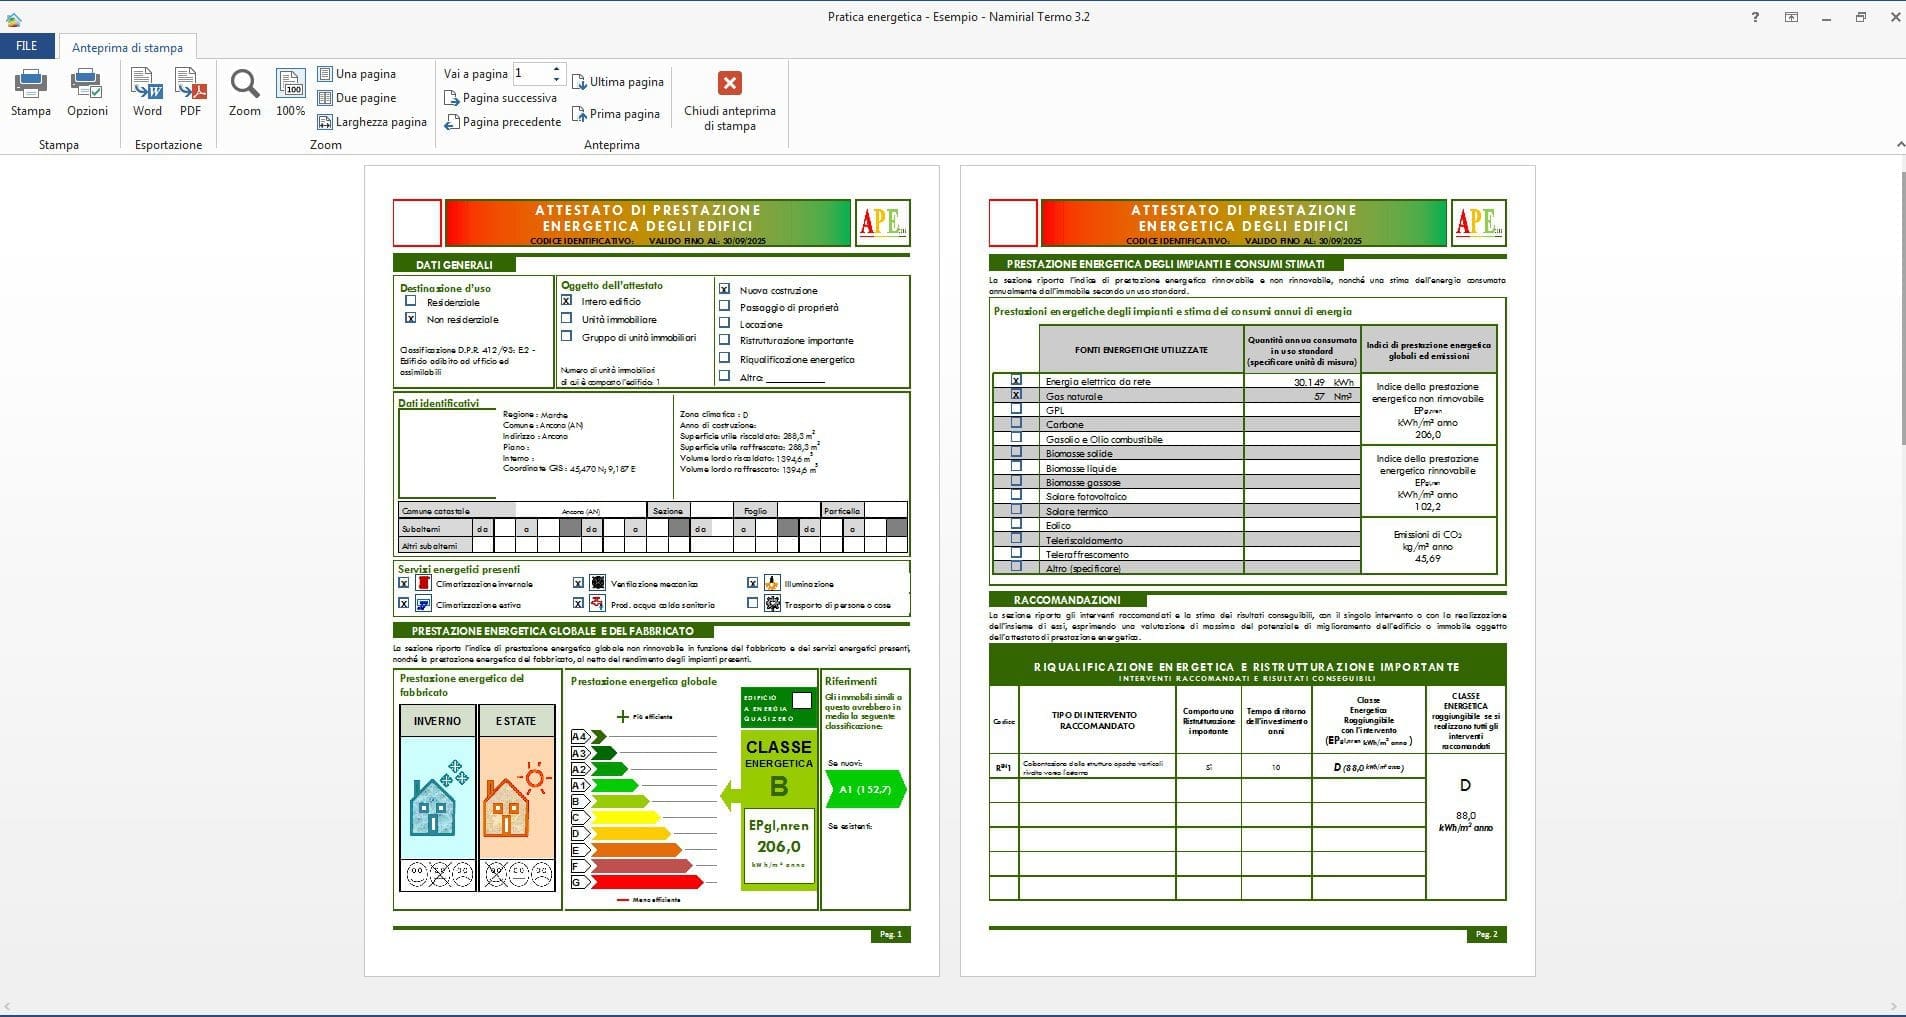Jump to Ultima pagina
The width and height of the screenshot is (1906, 1017).
618,82
